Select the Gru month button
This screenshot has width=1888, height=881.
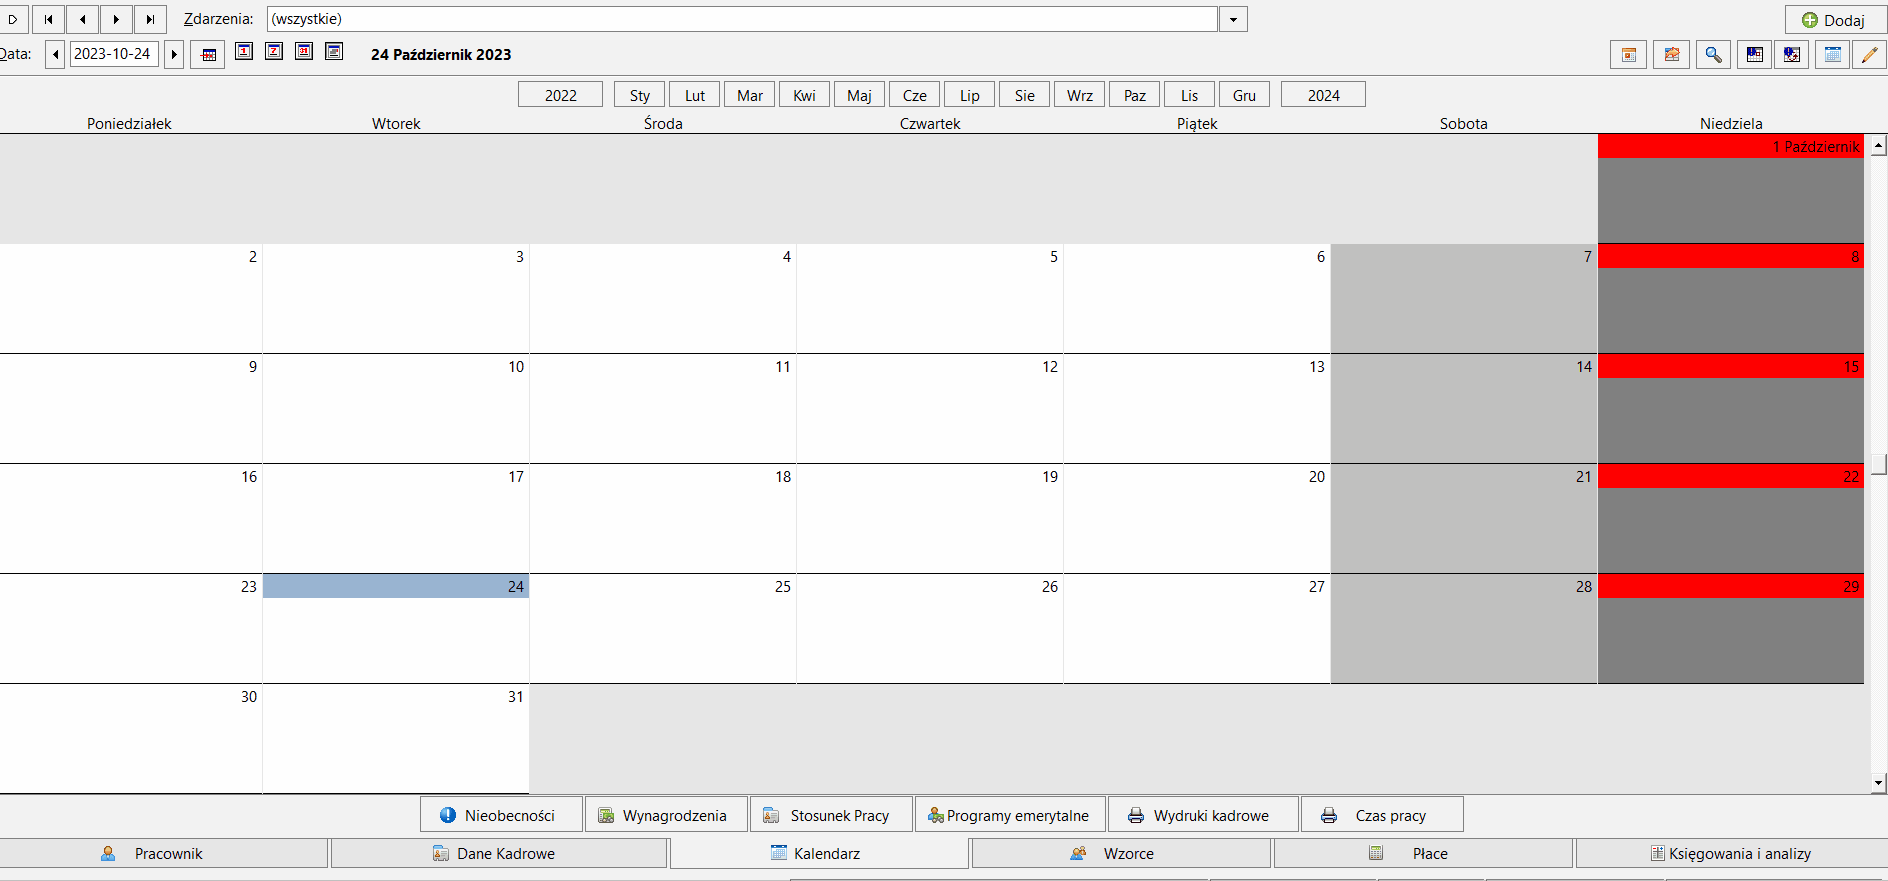[x=1245, y=95]
